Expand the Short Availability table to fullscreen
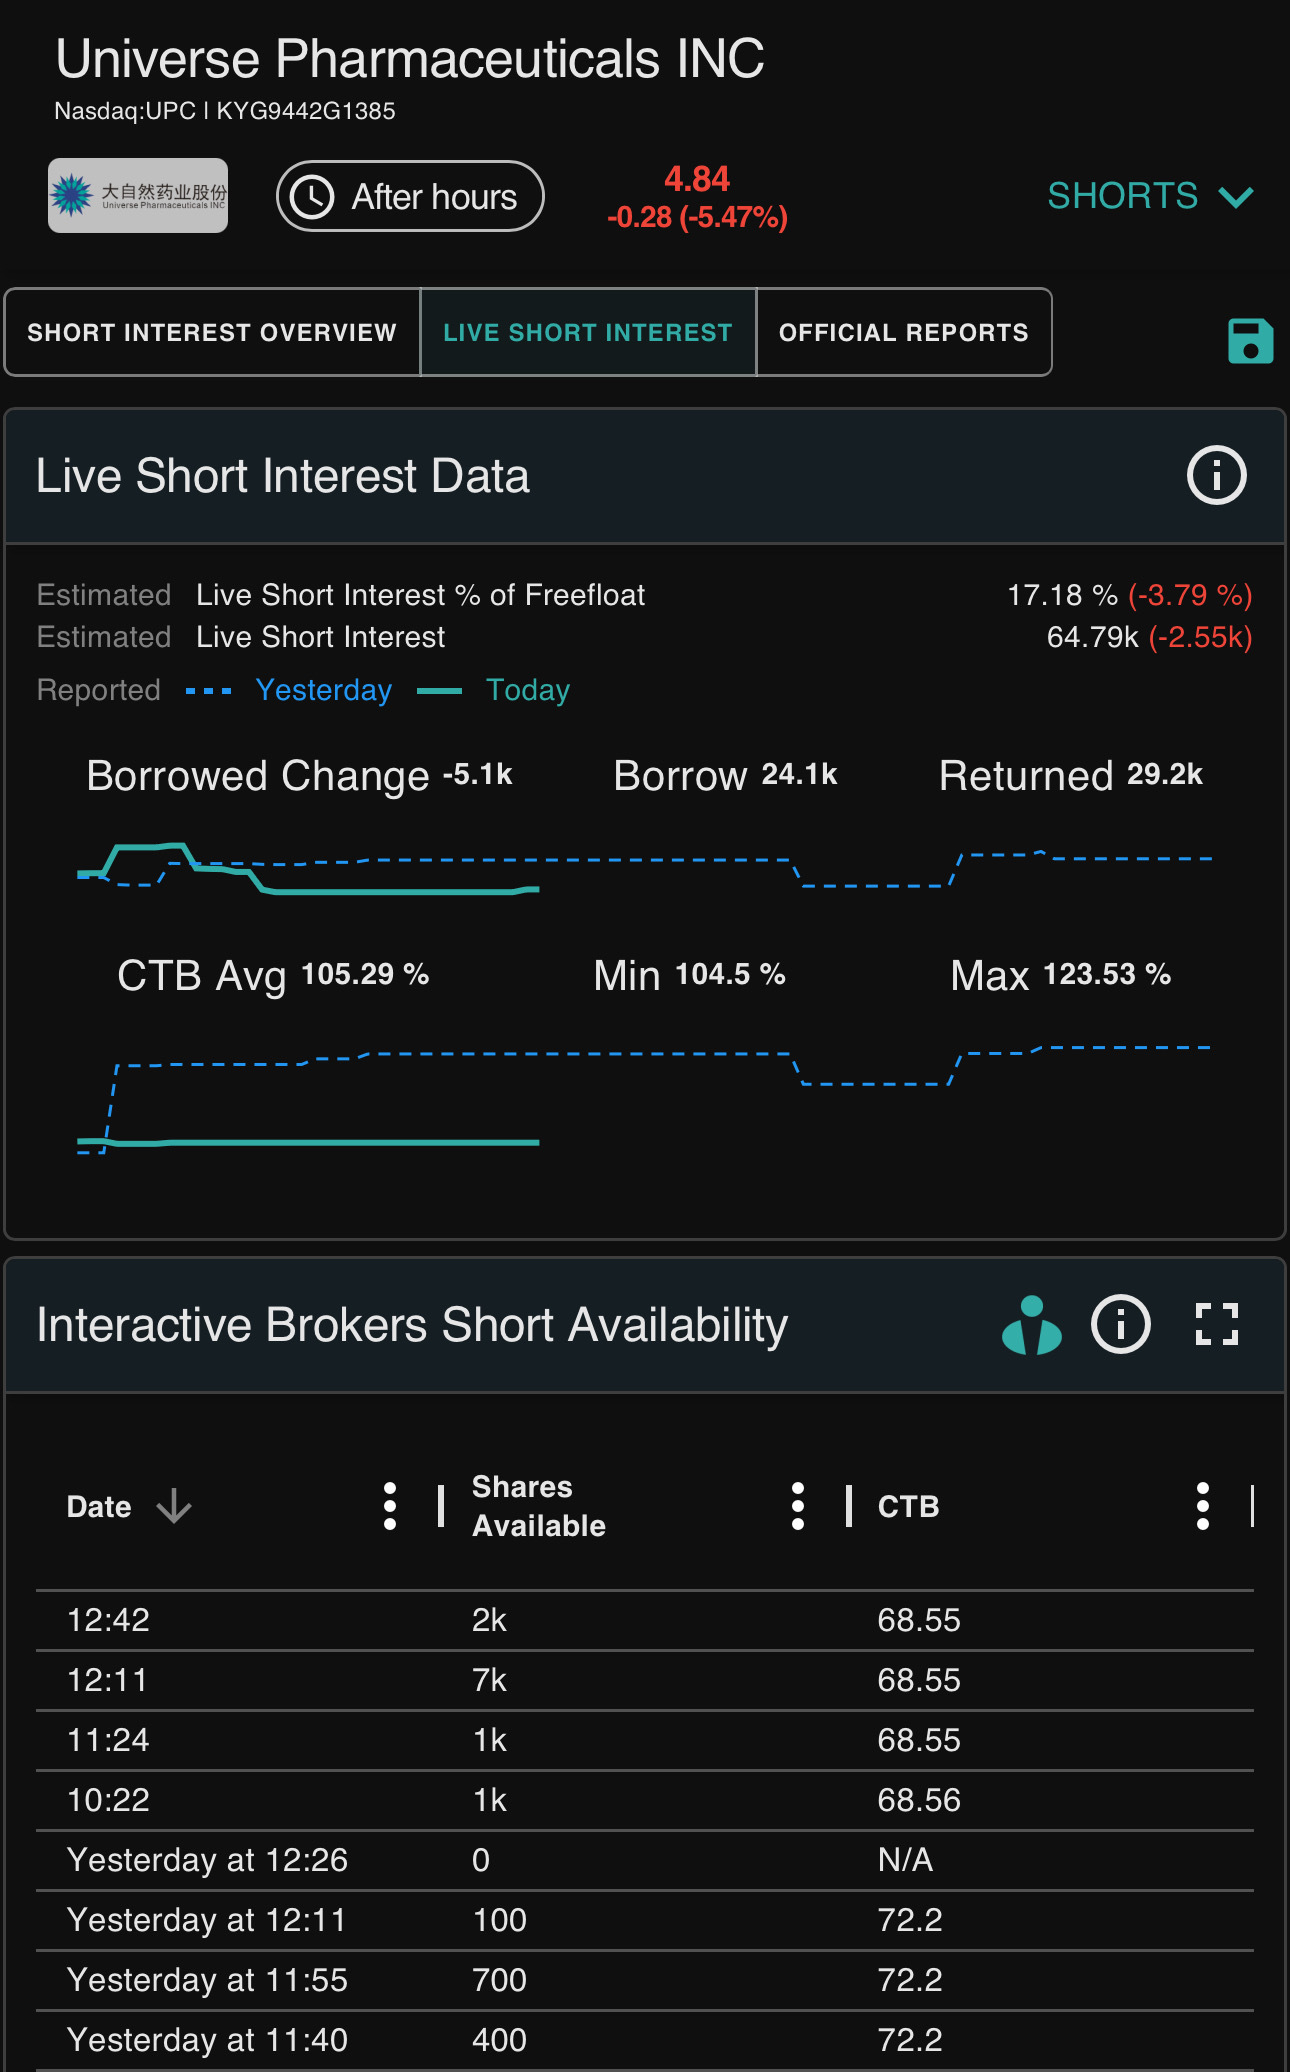The image size is (1290, 2072). click(1217, 1324)
